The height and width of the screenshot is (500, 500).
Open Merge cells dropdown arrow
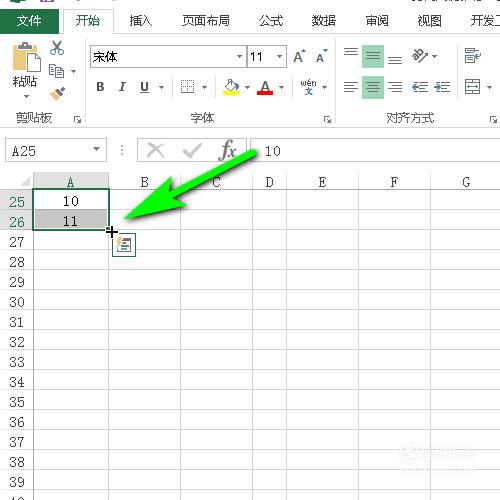pos(489,87)
